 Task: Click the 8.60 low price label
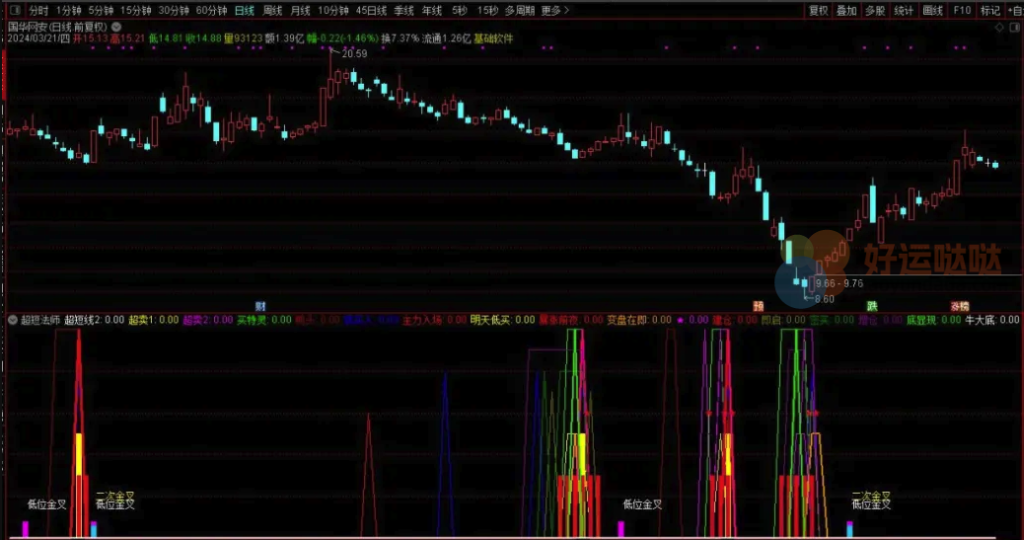[x=825, y=299]
